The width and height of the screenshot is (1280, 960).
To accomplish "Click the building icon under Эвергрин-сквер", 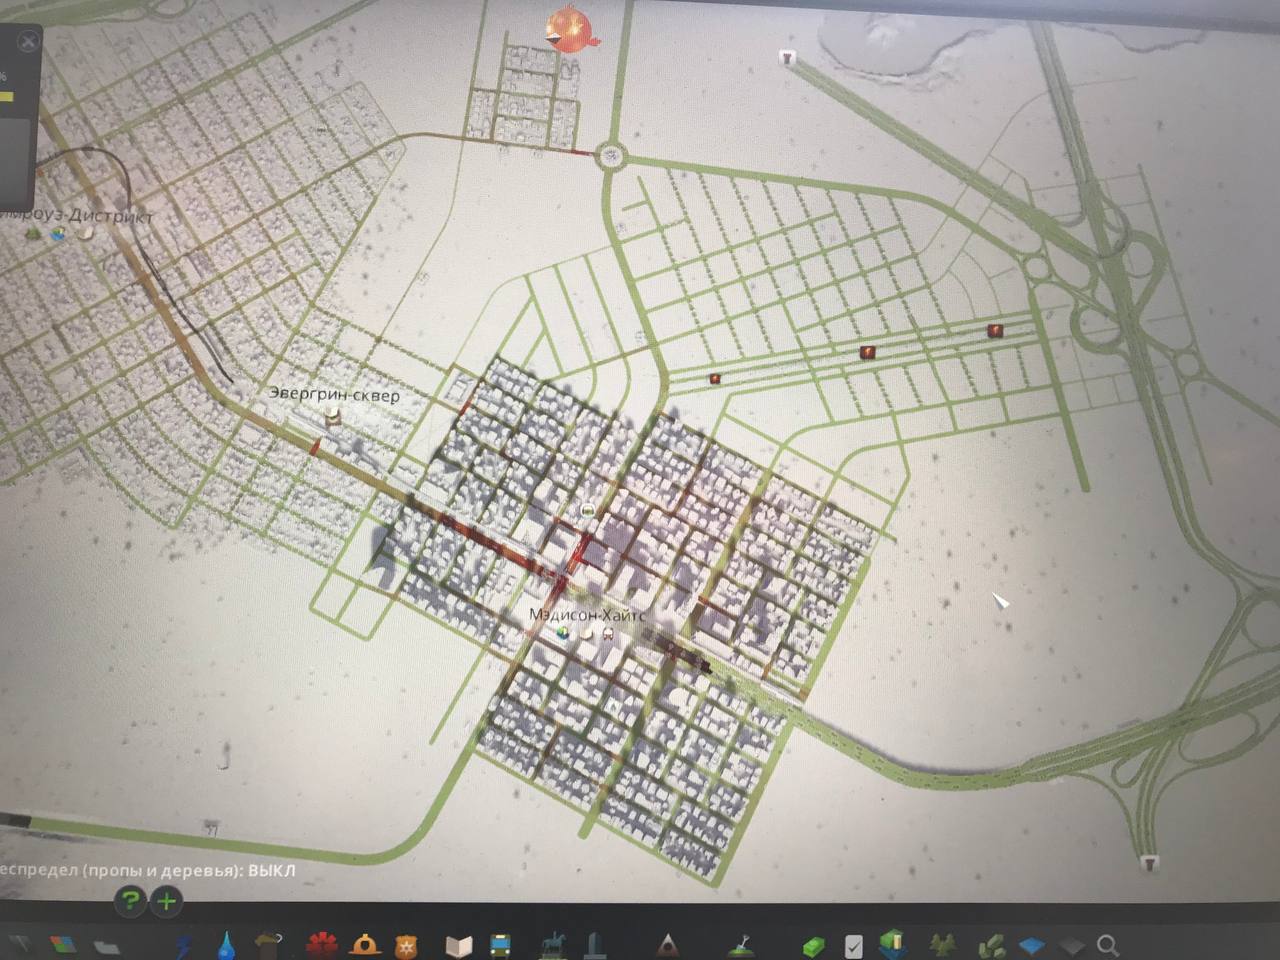I will pos(333,415).
